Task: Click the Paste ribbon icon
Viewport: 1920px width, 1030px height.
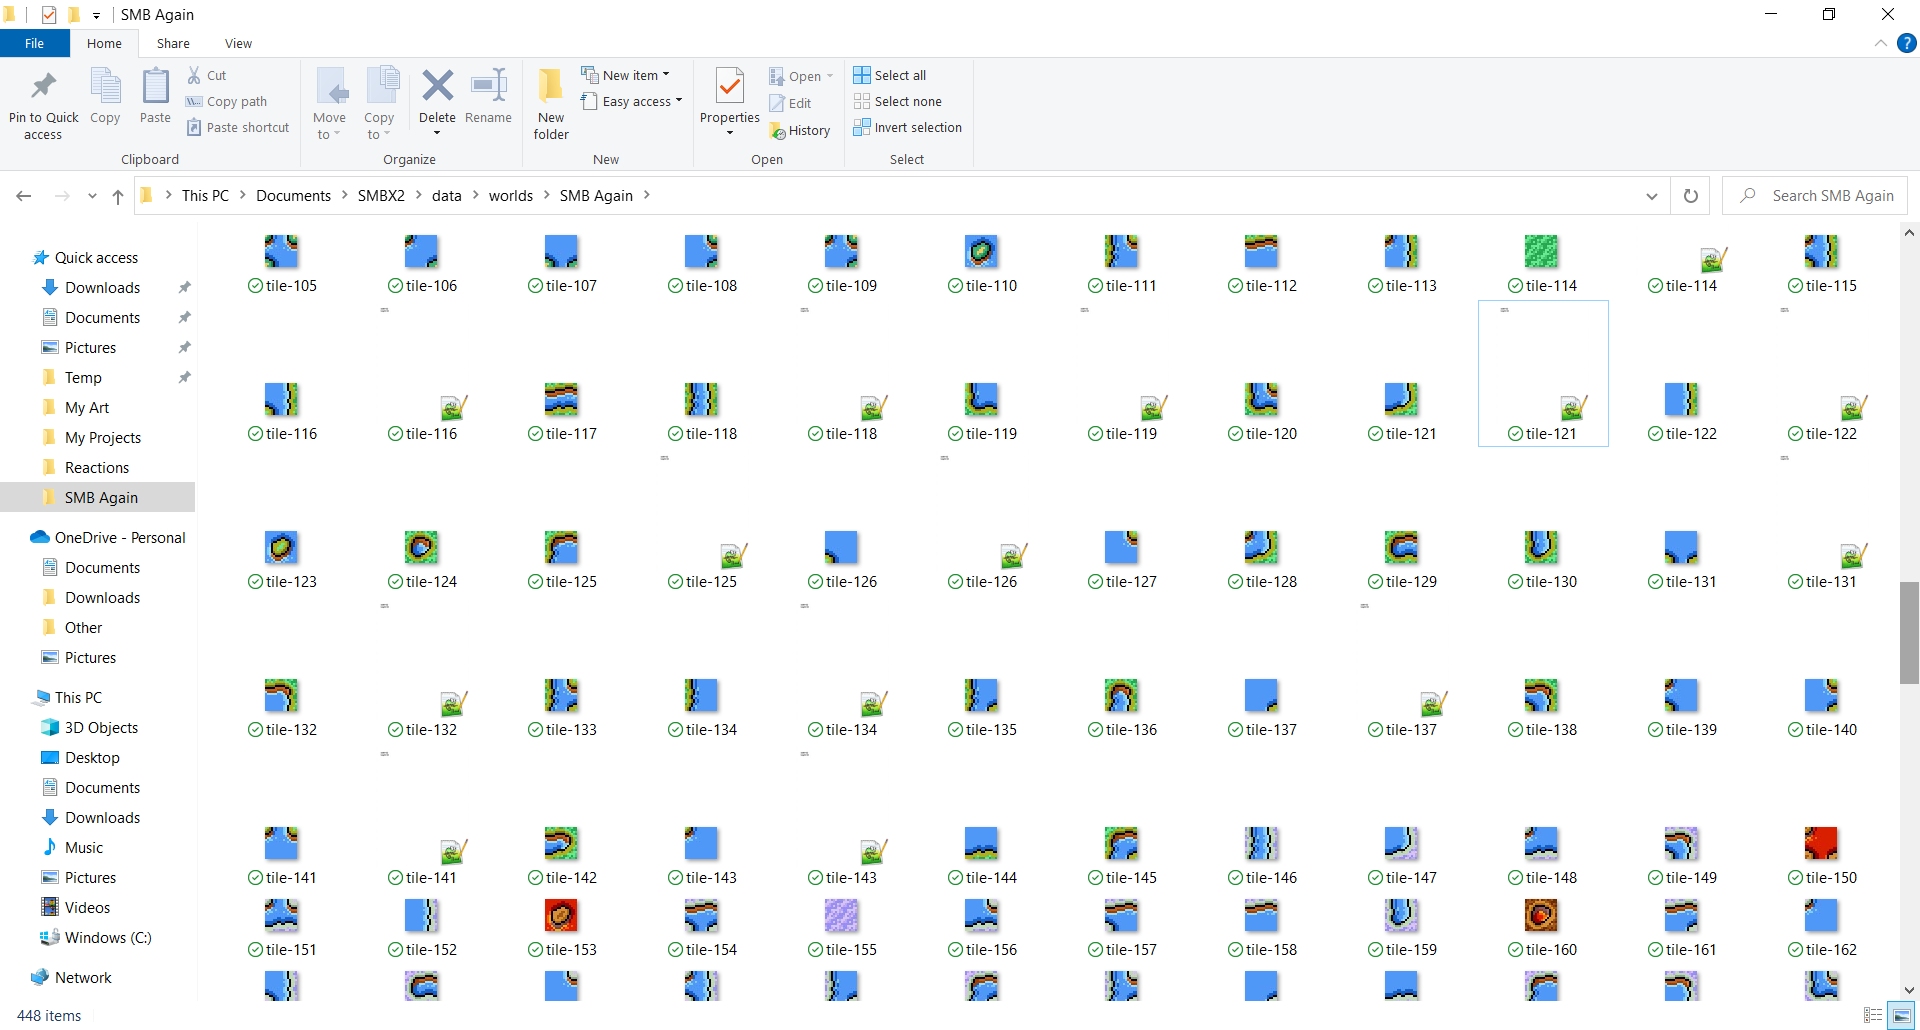Action: 155,87
